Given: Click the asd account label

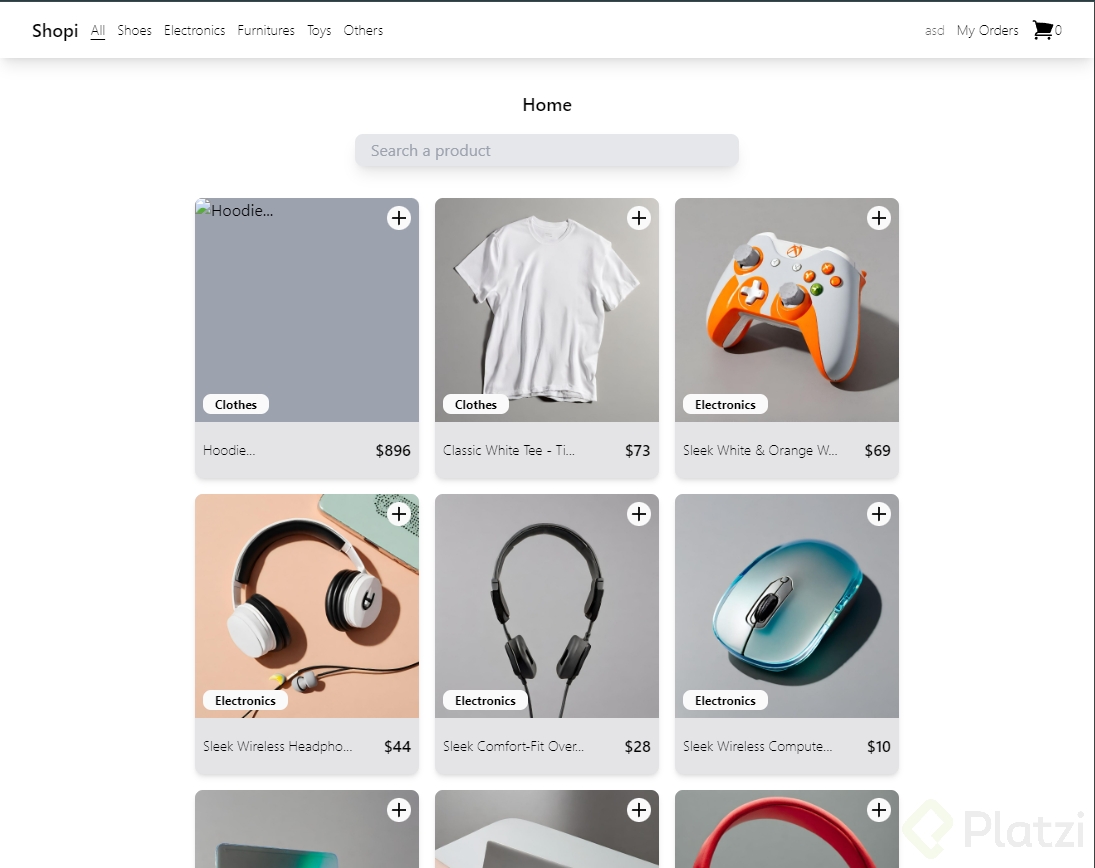Looking at the screenshot, I should 935,31.
